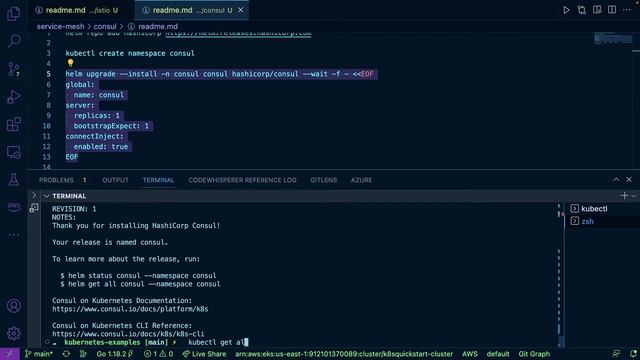640x360 pixels.
Task: Open consul.io/docs/k8s/k8s-cli link in terminal
Action: [128, 334]
